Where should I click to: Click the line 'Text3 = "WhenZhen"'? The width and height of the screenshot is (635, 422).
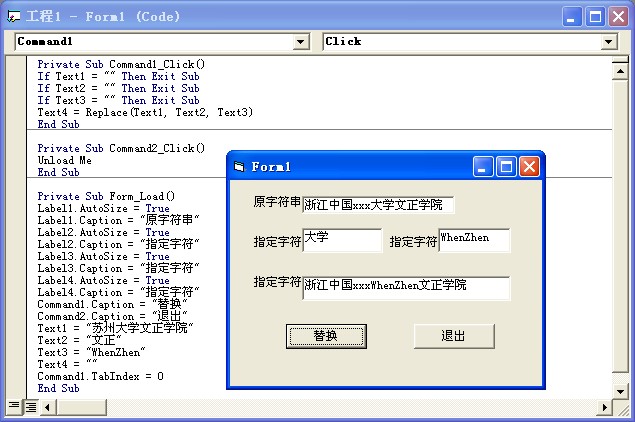point(92,352)
